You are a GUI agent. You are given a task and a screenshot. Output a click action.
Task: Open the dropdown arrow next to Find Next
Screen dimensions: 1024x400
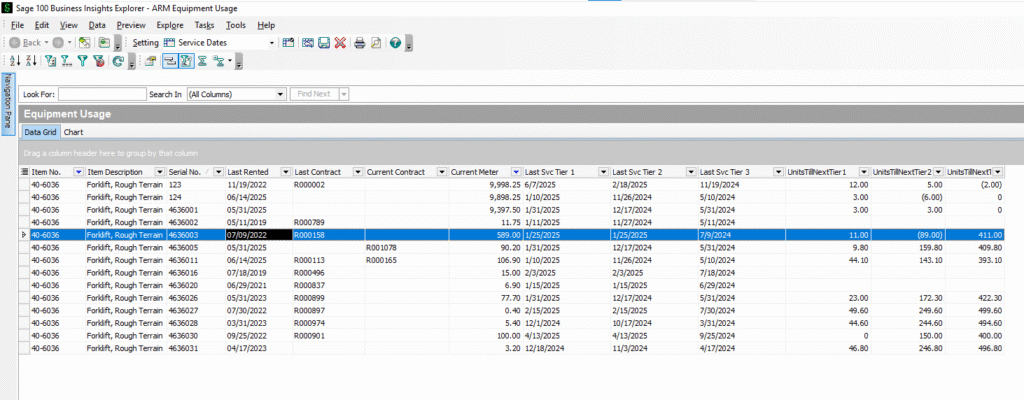344,94
